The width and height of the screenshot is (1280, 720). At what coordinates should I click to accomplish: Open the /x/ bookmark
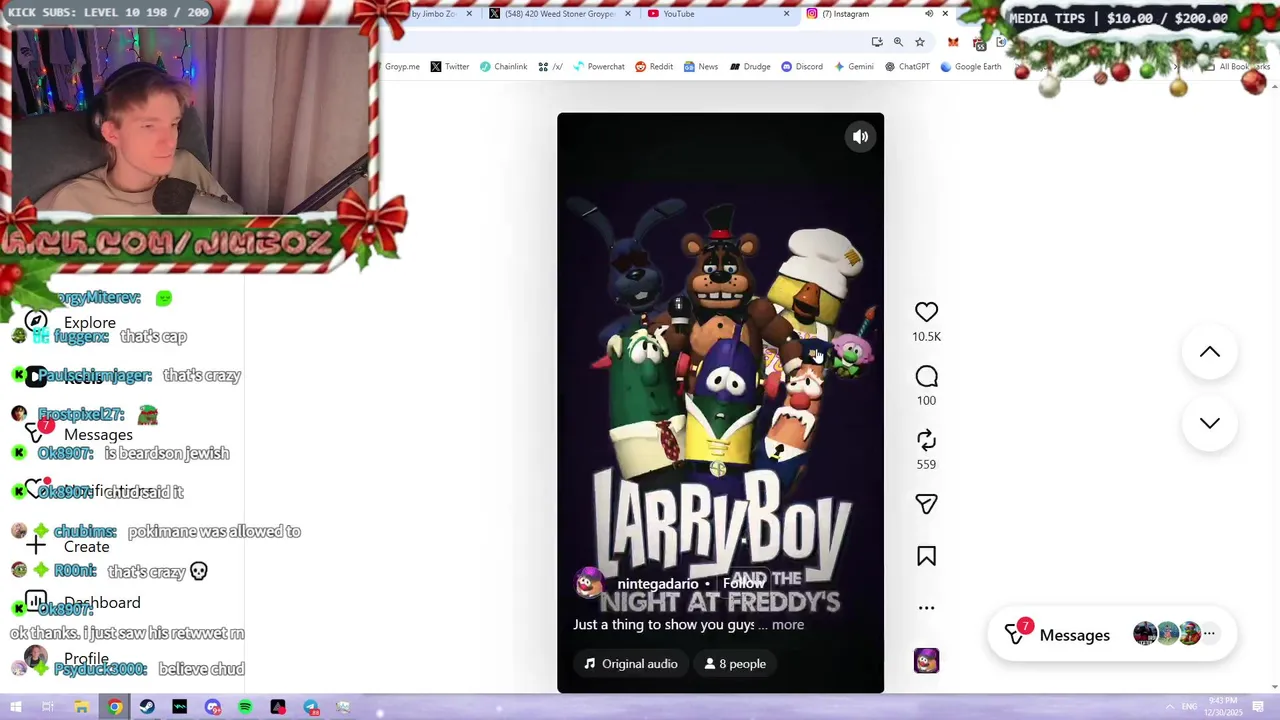tap(550, 67)
